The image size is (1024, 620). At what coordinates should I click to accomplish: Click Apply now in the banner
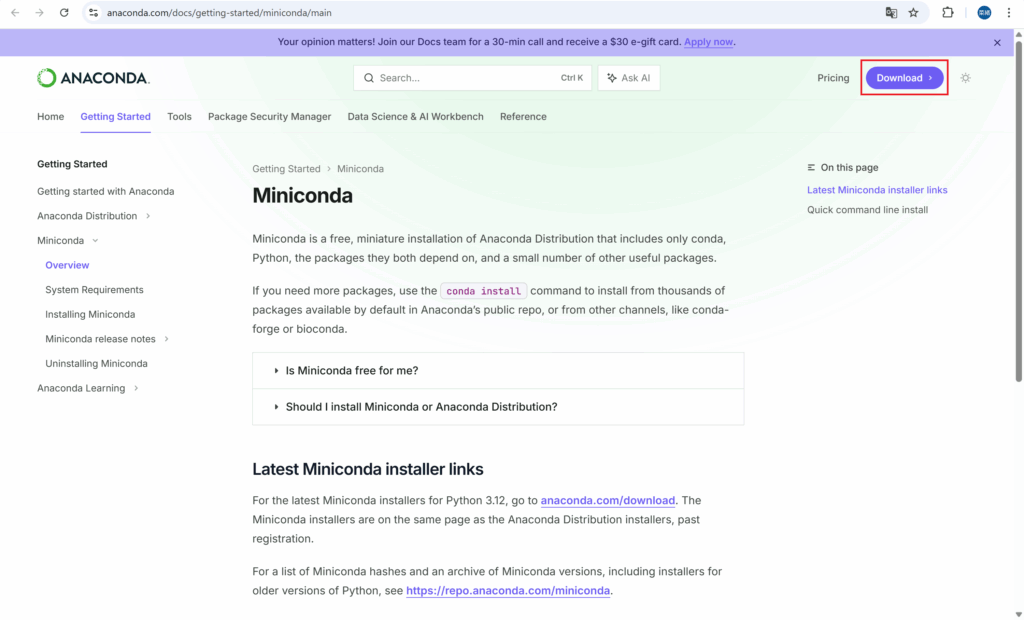click(x=708, y=42)
